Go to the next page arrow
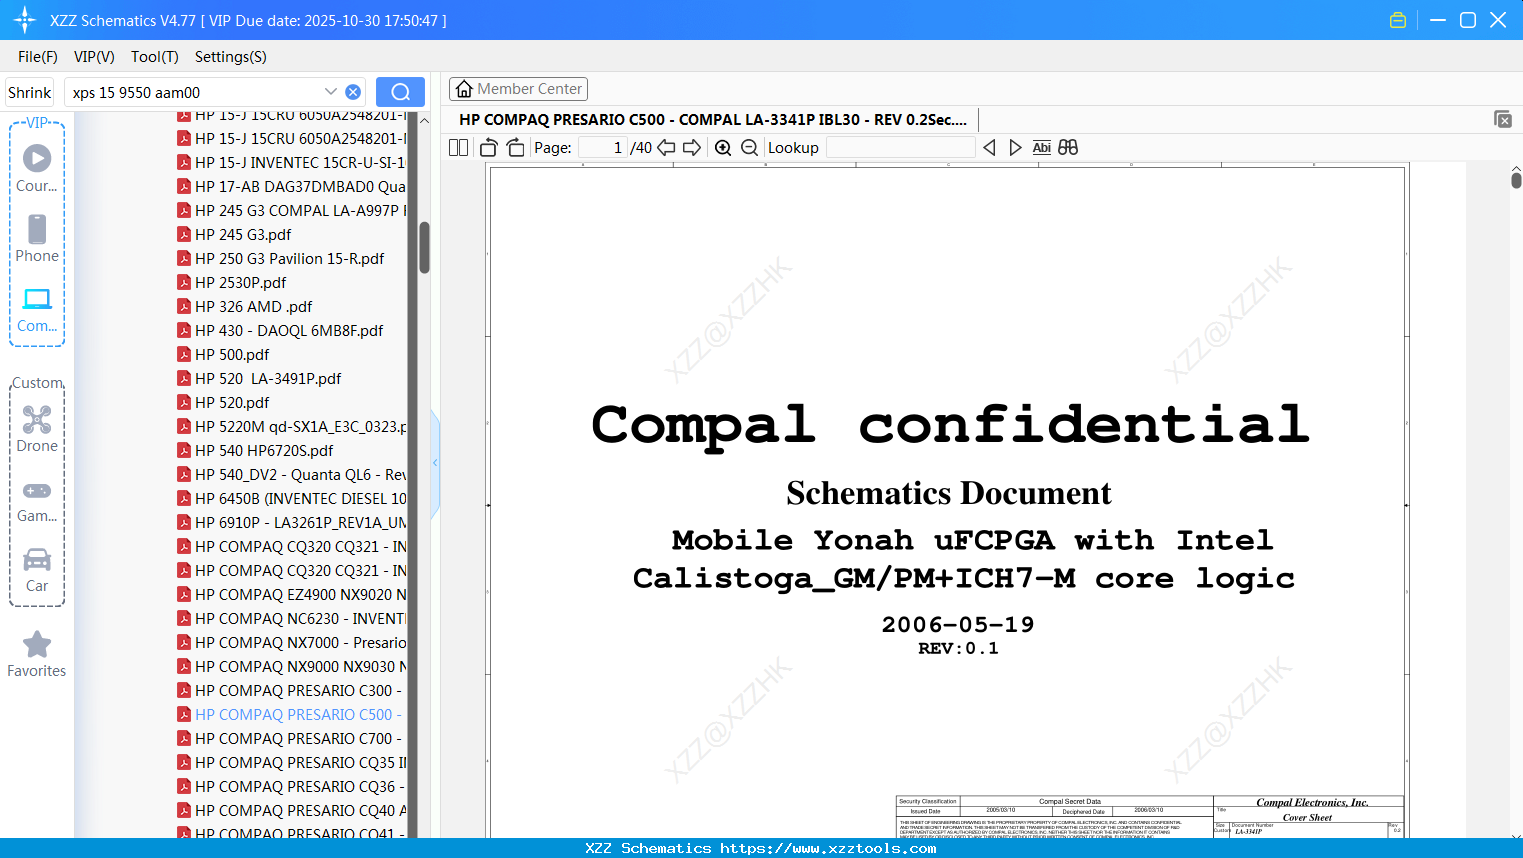 [692, 147]
